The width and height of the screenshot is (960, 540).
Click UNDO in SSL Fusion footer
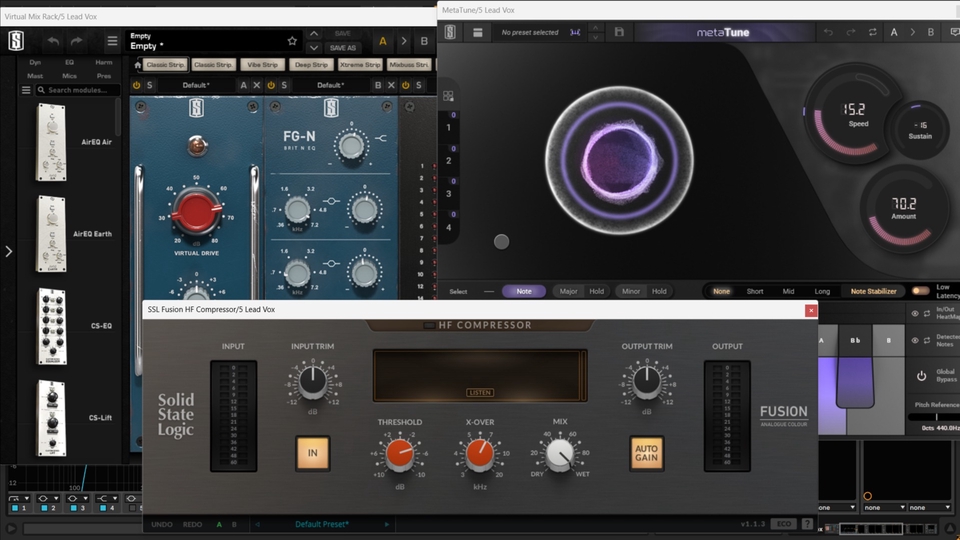coord(162,524)
